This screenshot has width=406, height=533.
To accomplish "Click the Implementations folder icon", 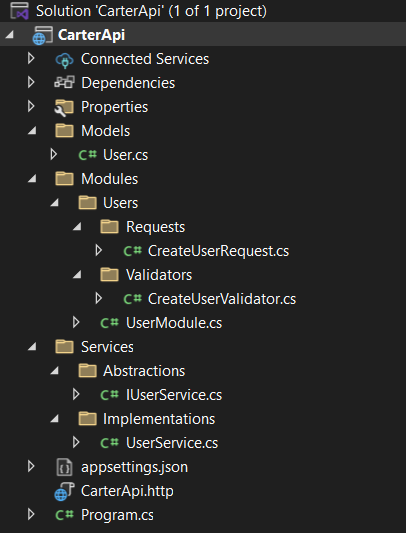I will pos(87,418).
